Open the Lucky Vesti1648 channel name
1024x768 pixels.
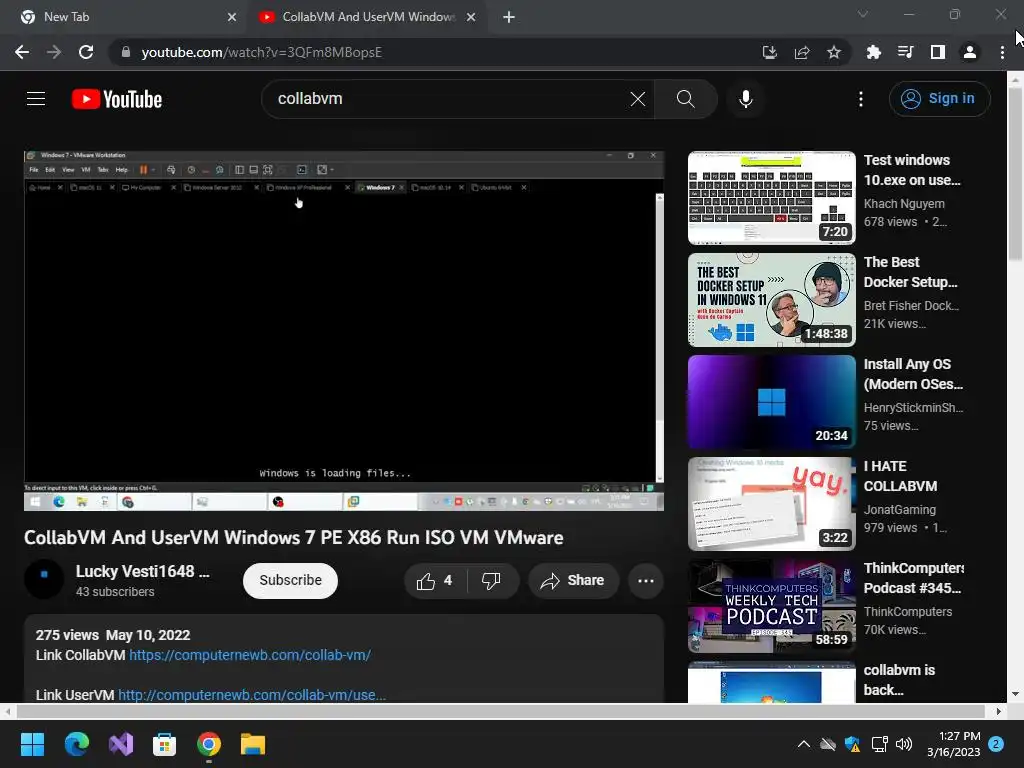tap(142, 571)
